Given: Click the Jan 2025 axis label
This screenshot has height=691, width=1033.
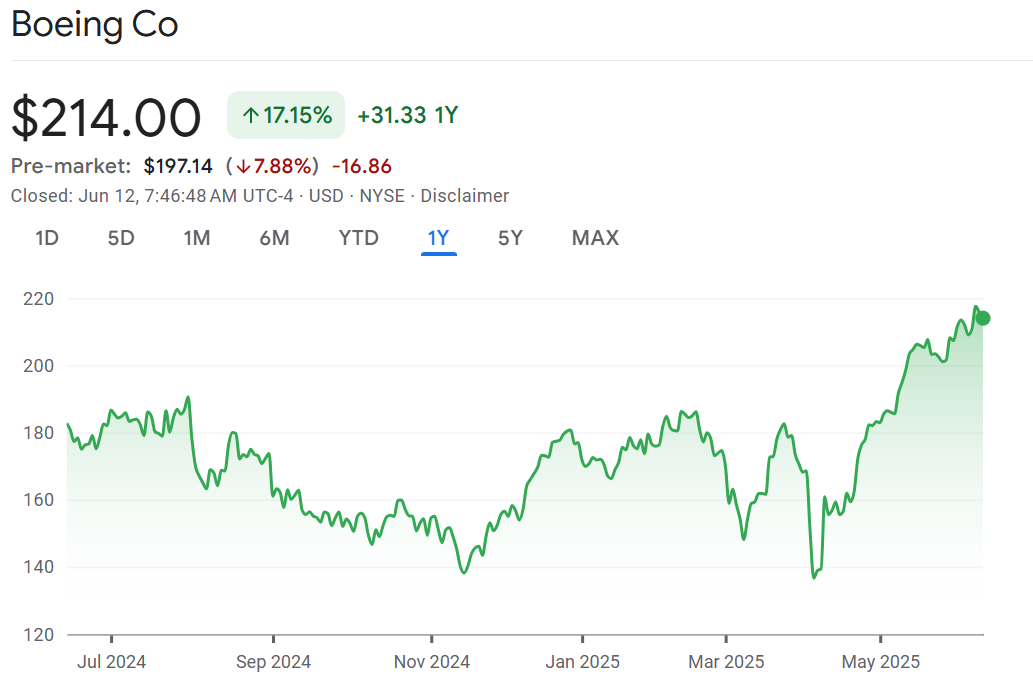Looking at the screenshot, I should [582, 662].
